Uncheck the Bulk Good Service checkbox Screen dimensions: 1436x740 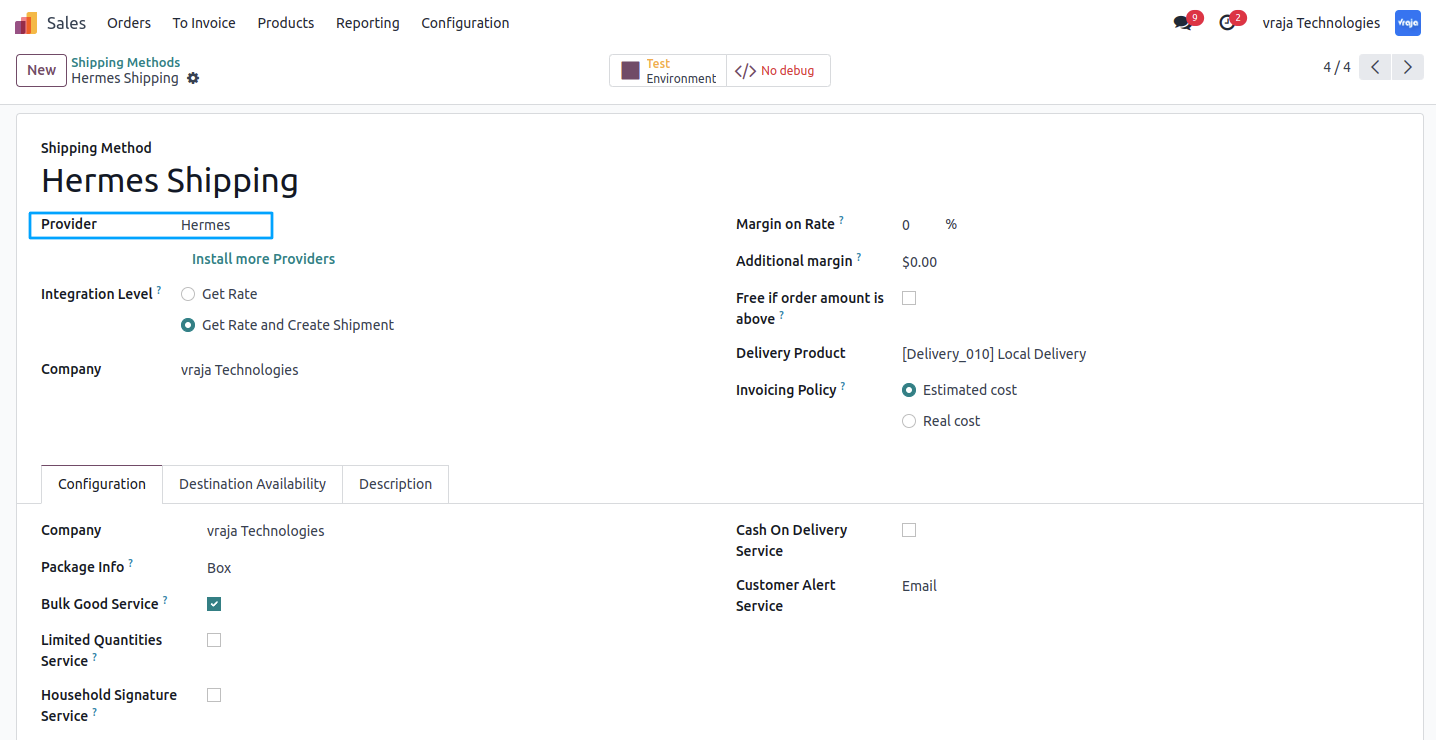coord(214,604)
